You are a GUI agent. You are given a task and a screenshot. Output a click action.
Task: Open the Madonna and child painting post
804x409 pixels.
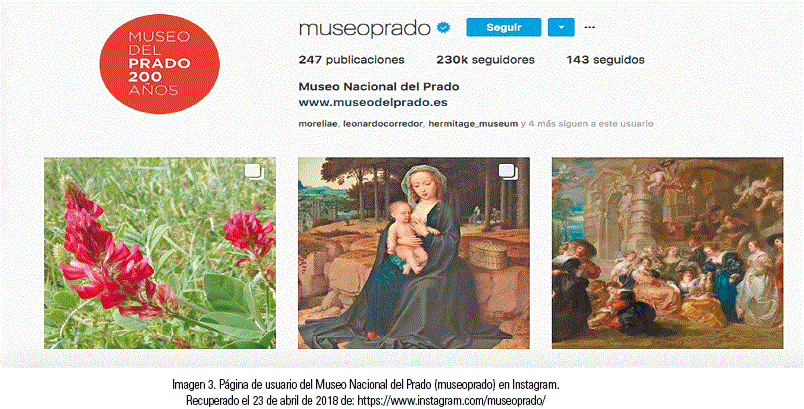414,253
